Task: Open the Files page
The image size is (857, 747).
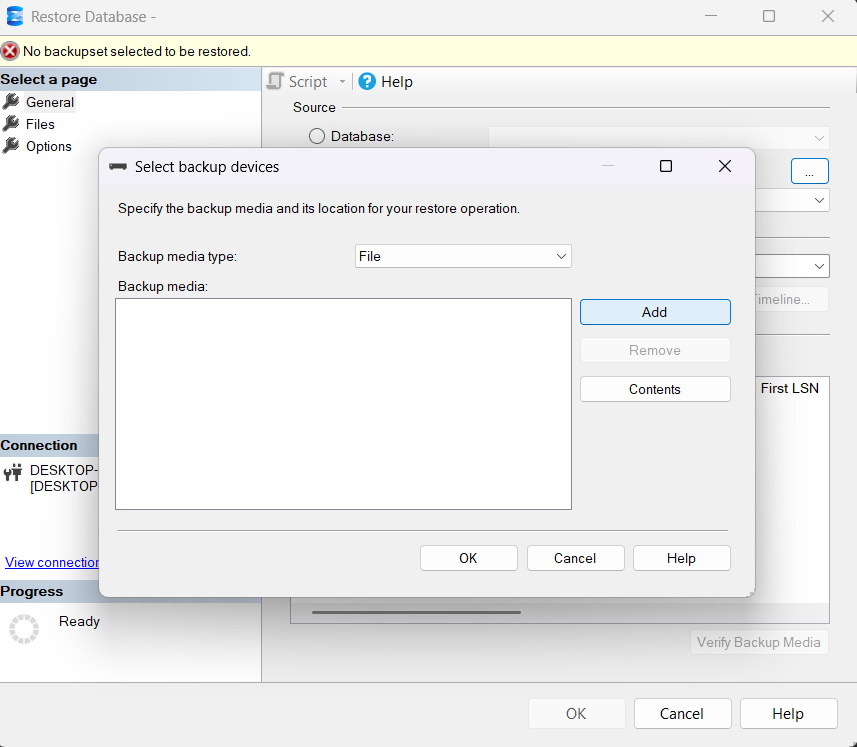Action: (x=40, y=124)
